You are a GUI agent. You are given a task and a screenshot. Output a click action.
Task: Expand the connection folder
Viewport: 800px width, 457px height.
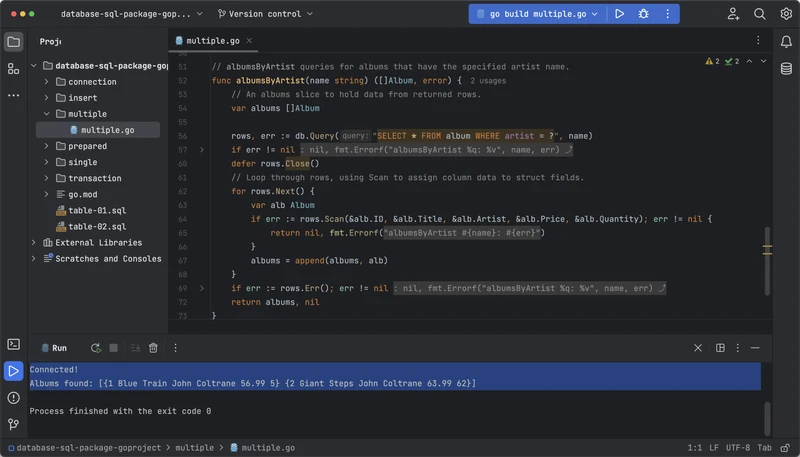point(47,82)
